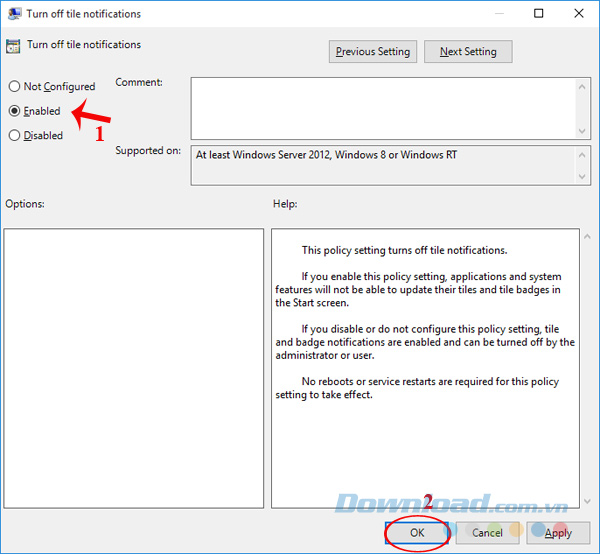Click Comment box scroll down arrow
The width and height of the screenshot is (600, 554).
[x=582, y=131]
